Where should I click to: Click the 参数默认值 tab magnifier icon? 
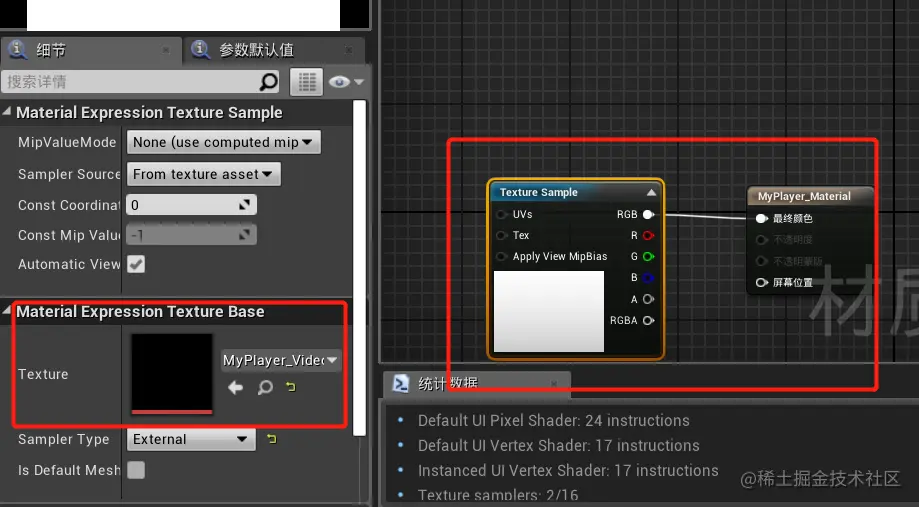[200, 50]
